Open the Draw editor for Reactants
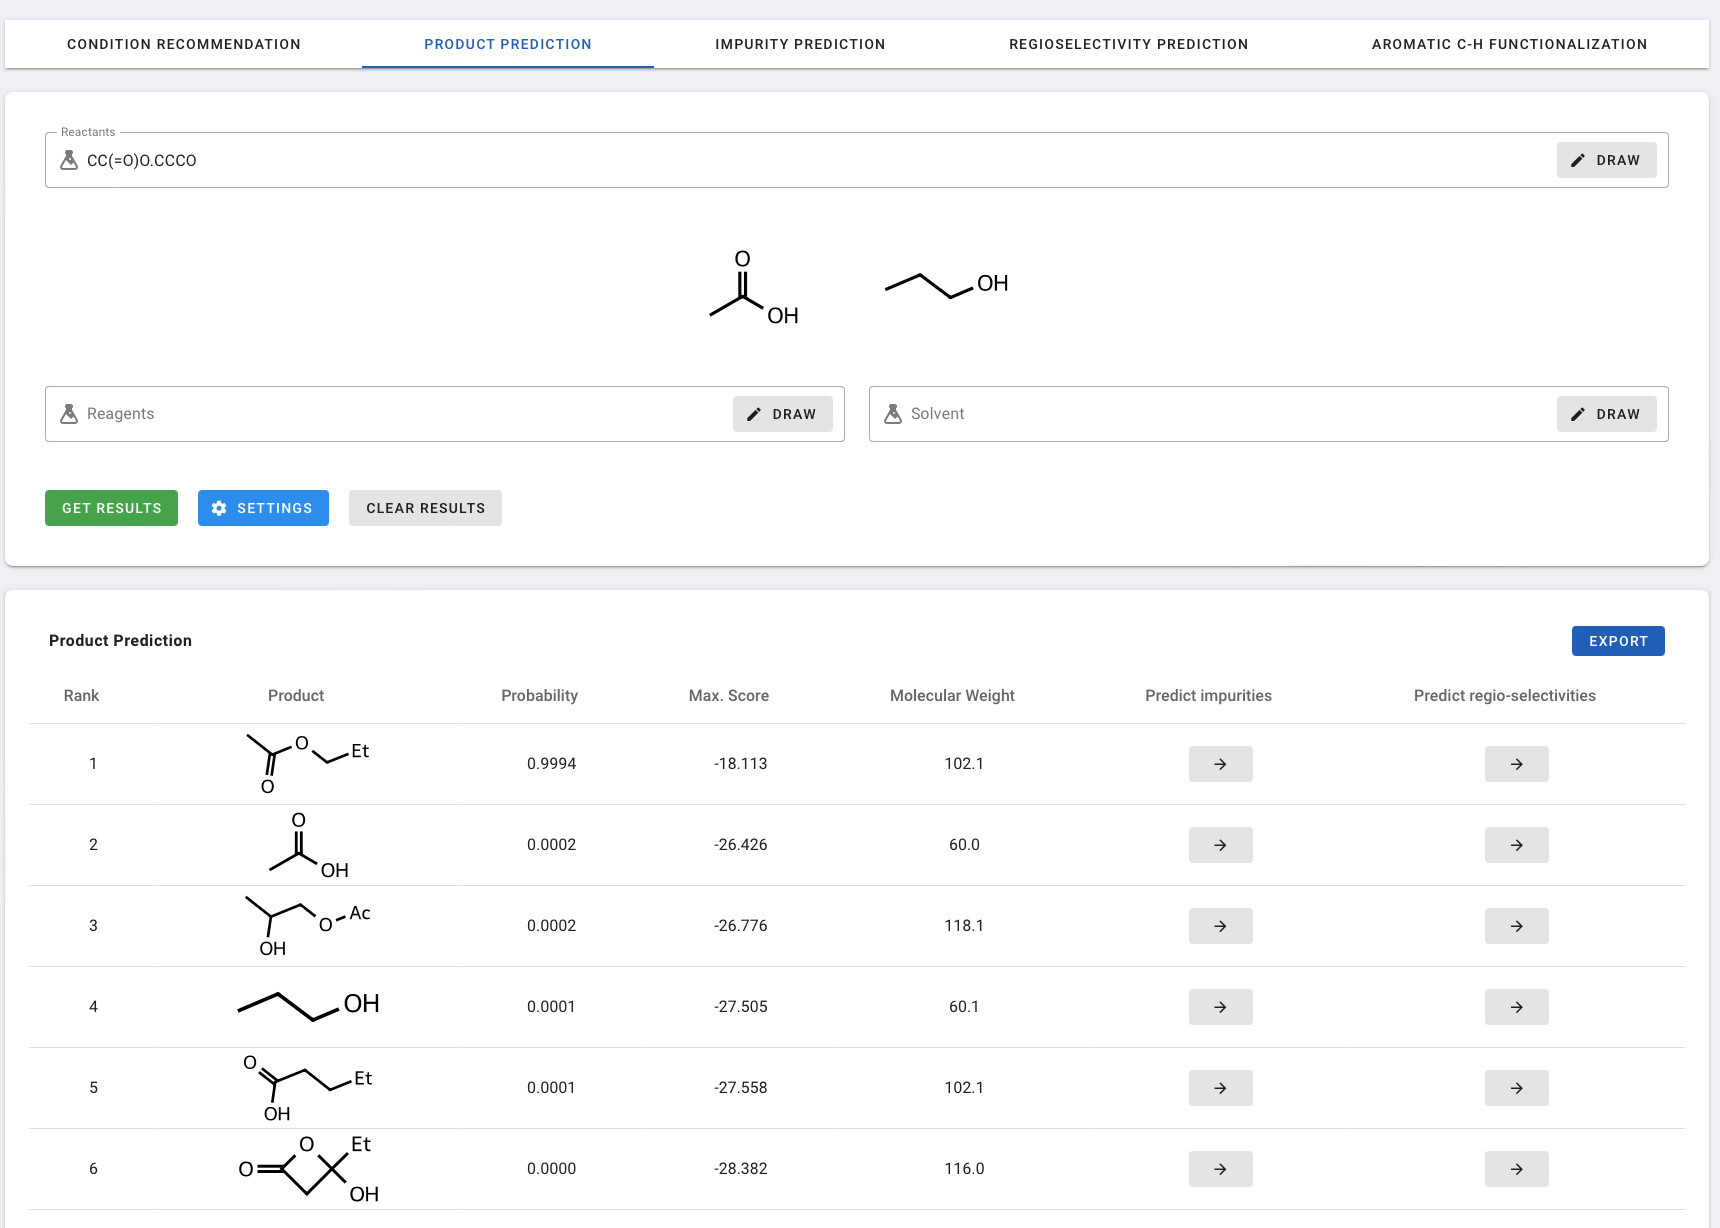Image resolution: width=1720 pixels, height=1228 pixels. 1606,160
